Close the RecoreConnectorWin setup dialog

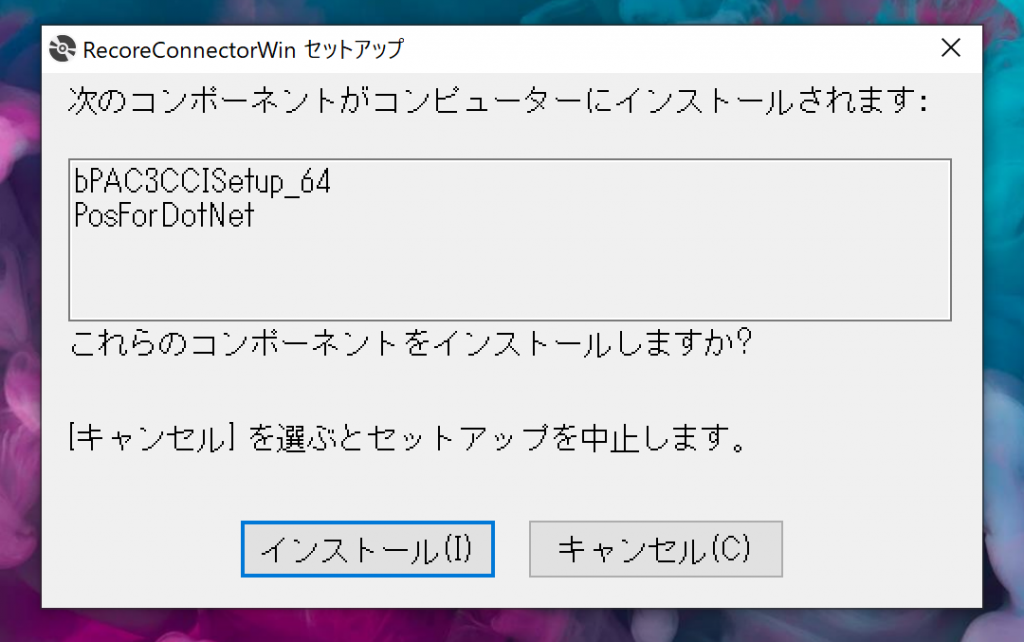click(951, 48)
